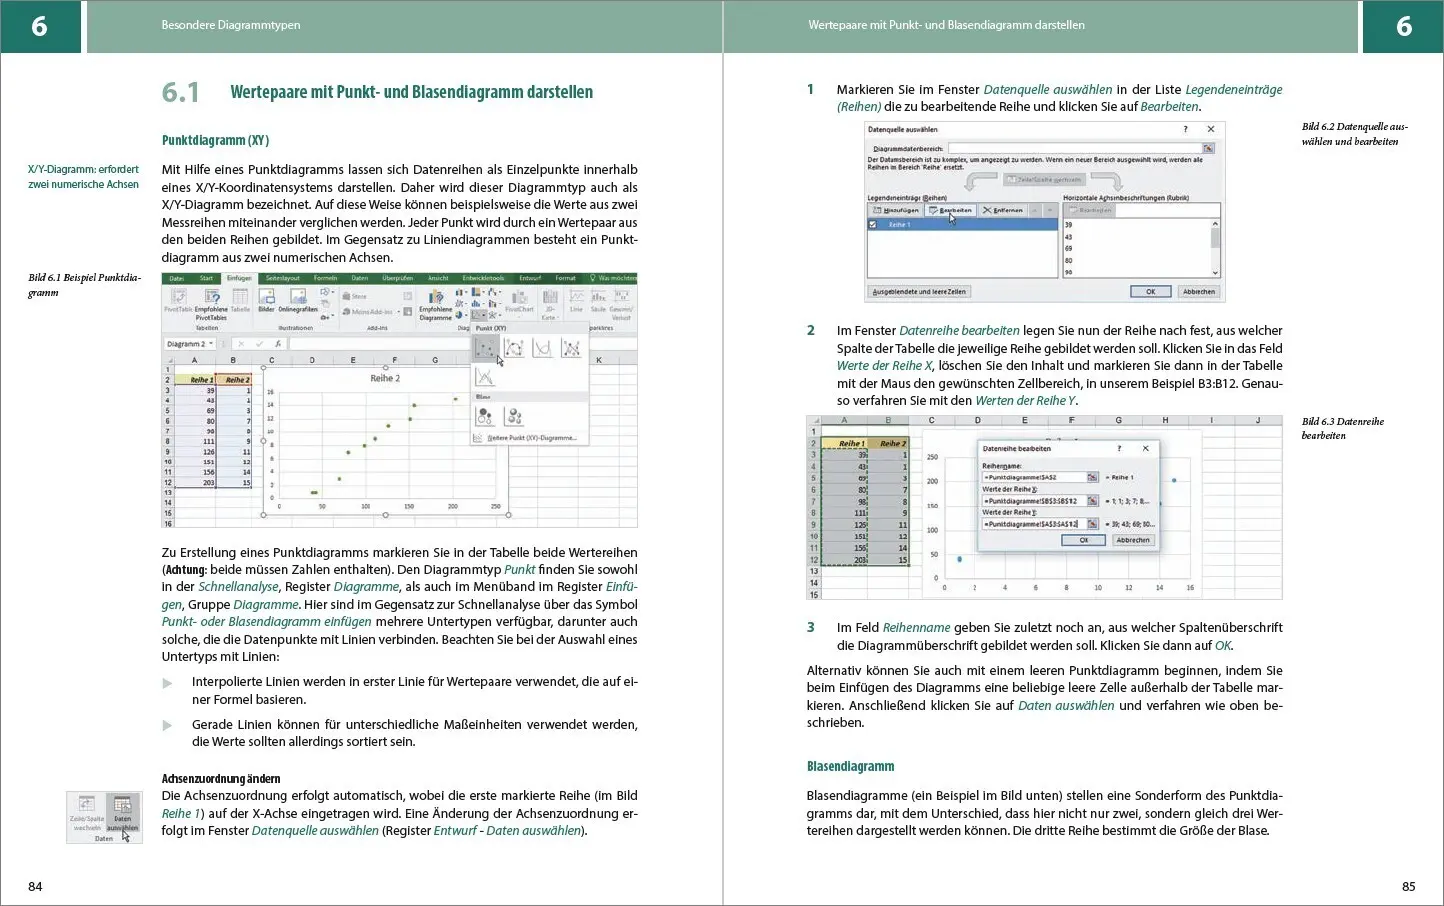Toggle the Reihe 1 checkbox in legend list
The width and height of the screenshot is (1444, 906).
click(872, 225)
